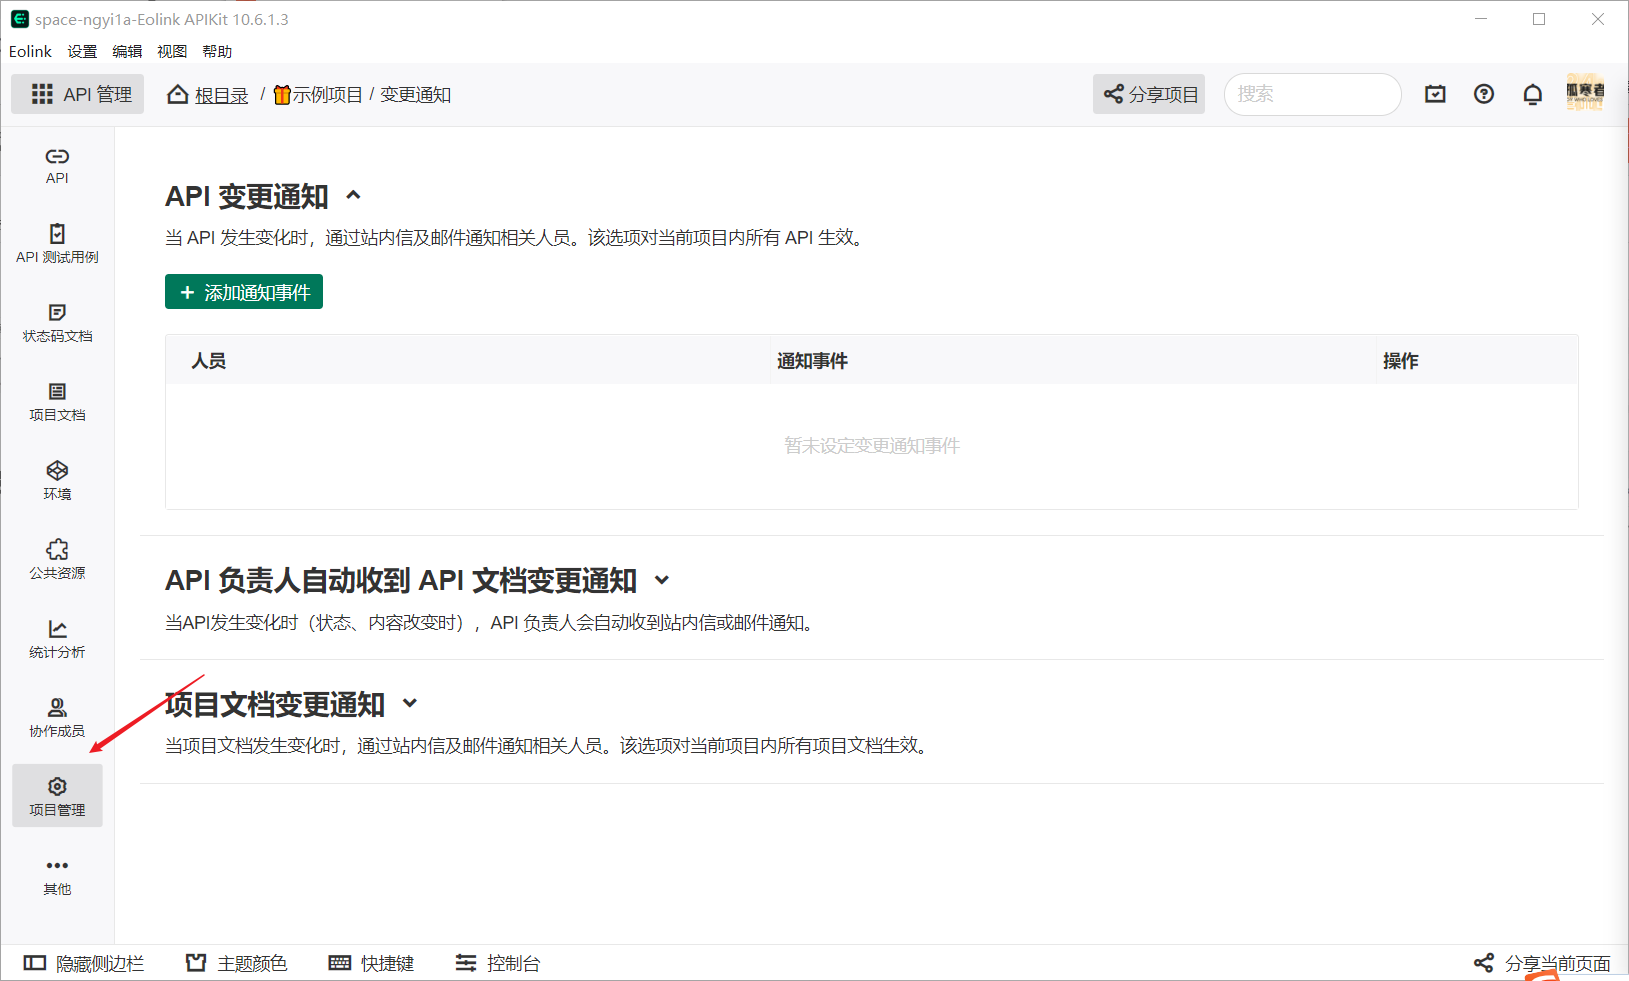Open the 主题颜色 theme color picker
This screenshot has height=981, width=1629.
point(236,962)
